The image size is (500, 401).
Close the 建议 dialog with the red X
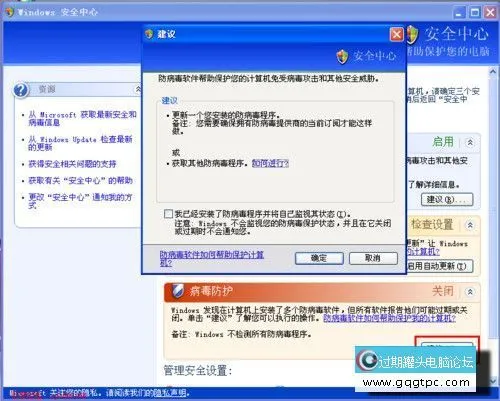point(396,34)
